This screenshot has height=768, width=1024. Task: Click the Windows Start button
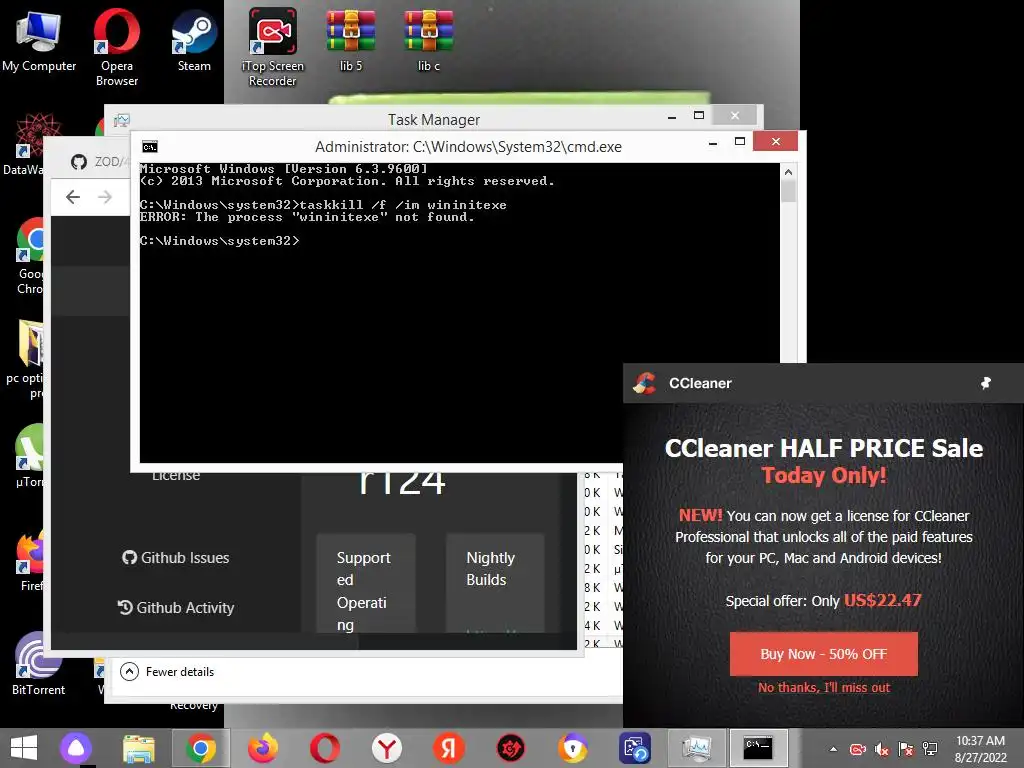pos(24,748)
